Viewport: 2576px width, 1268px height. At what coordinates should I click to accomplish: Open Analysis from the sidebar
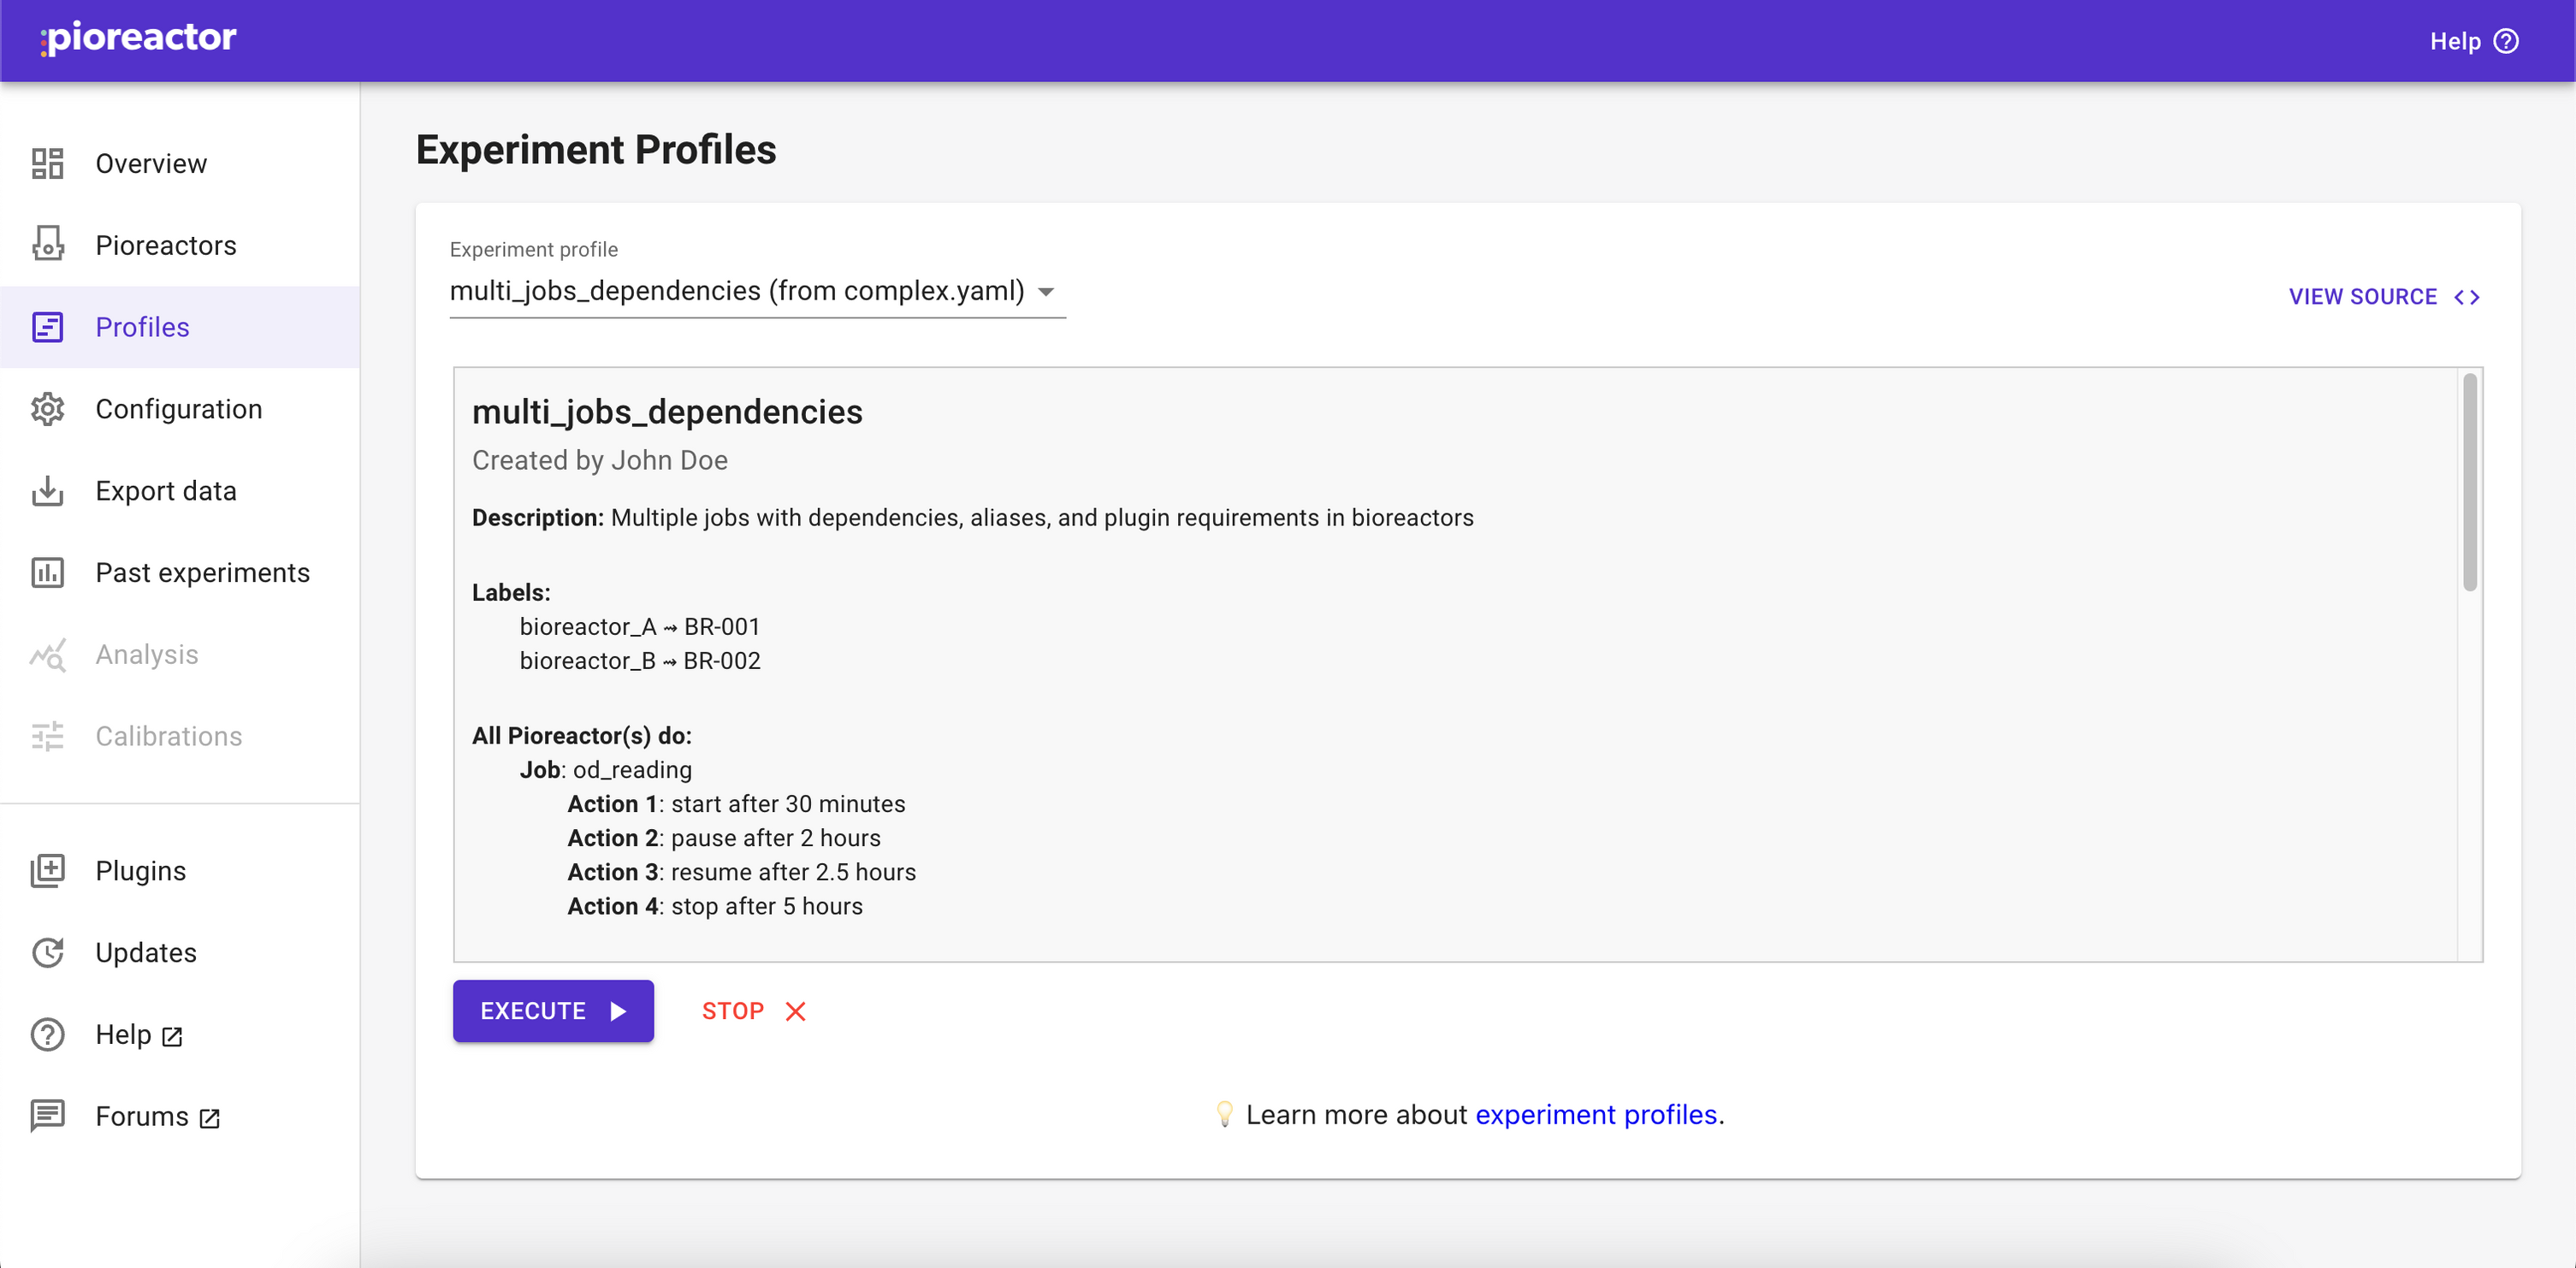click(x=47, y=655)
